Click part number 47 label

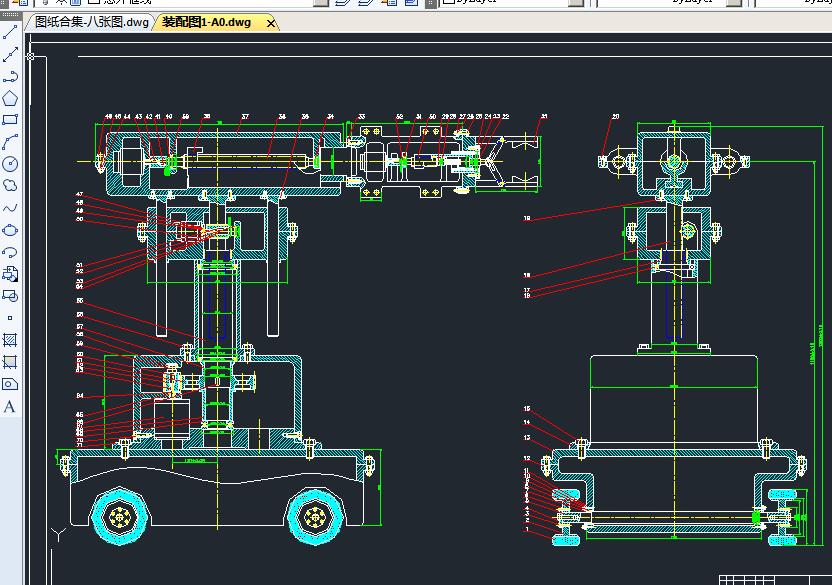click(x=80, y=195)
